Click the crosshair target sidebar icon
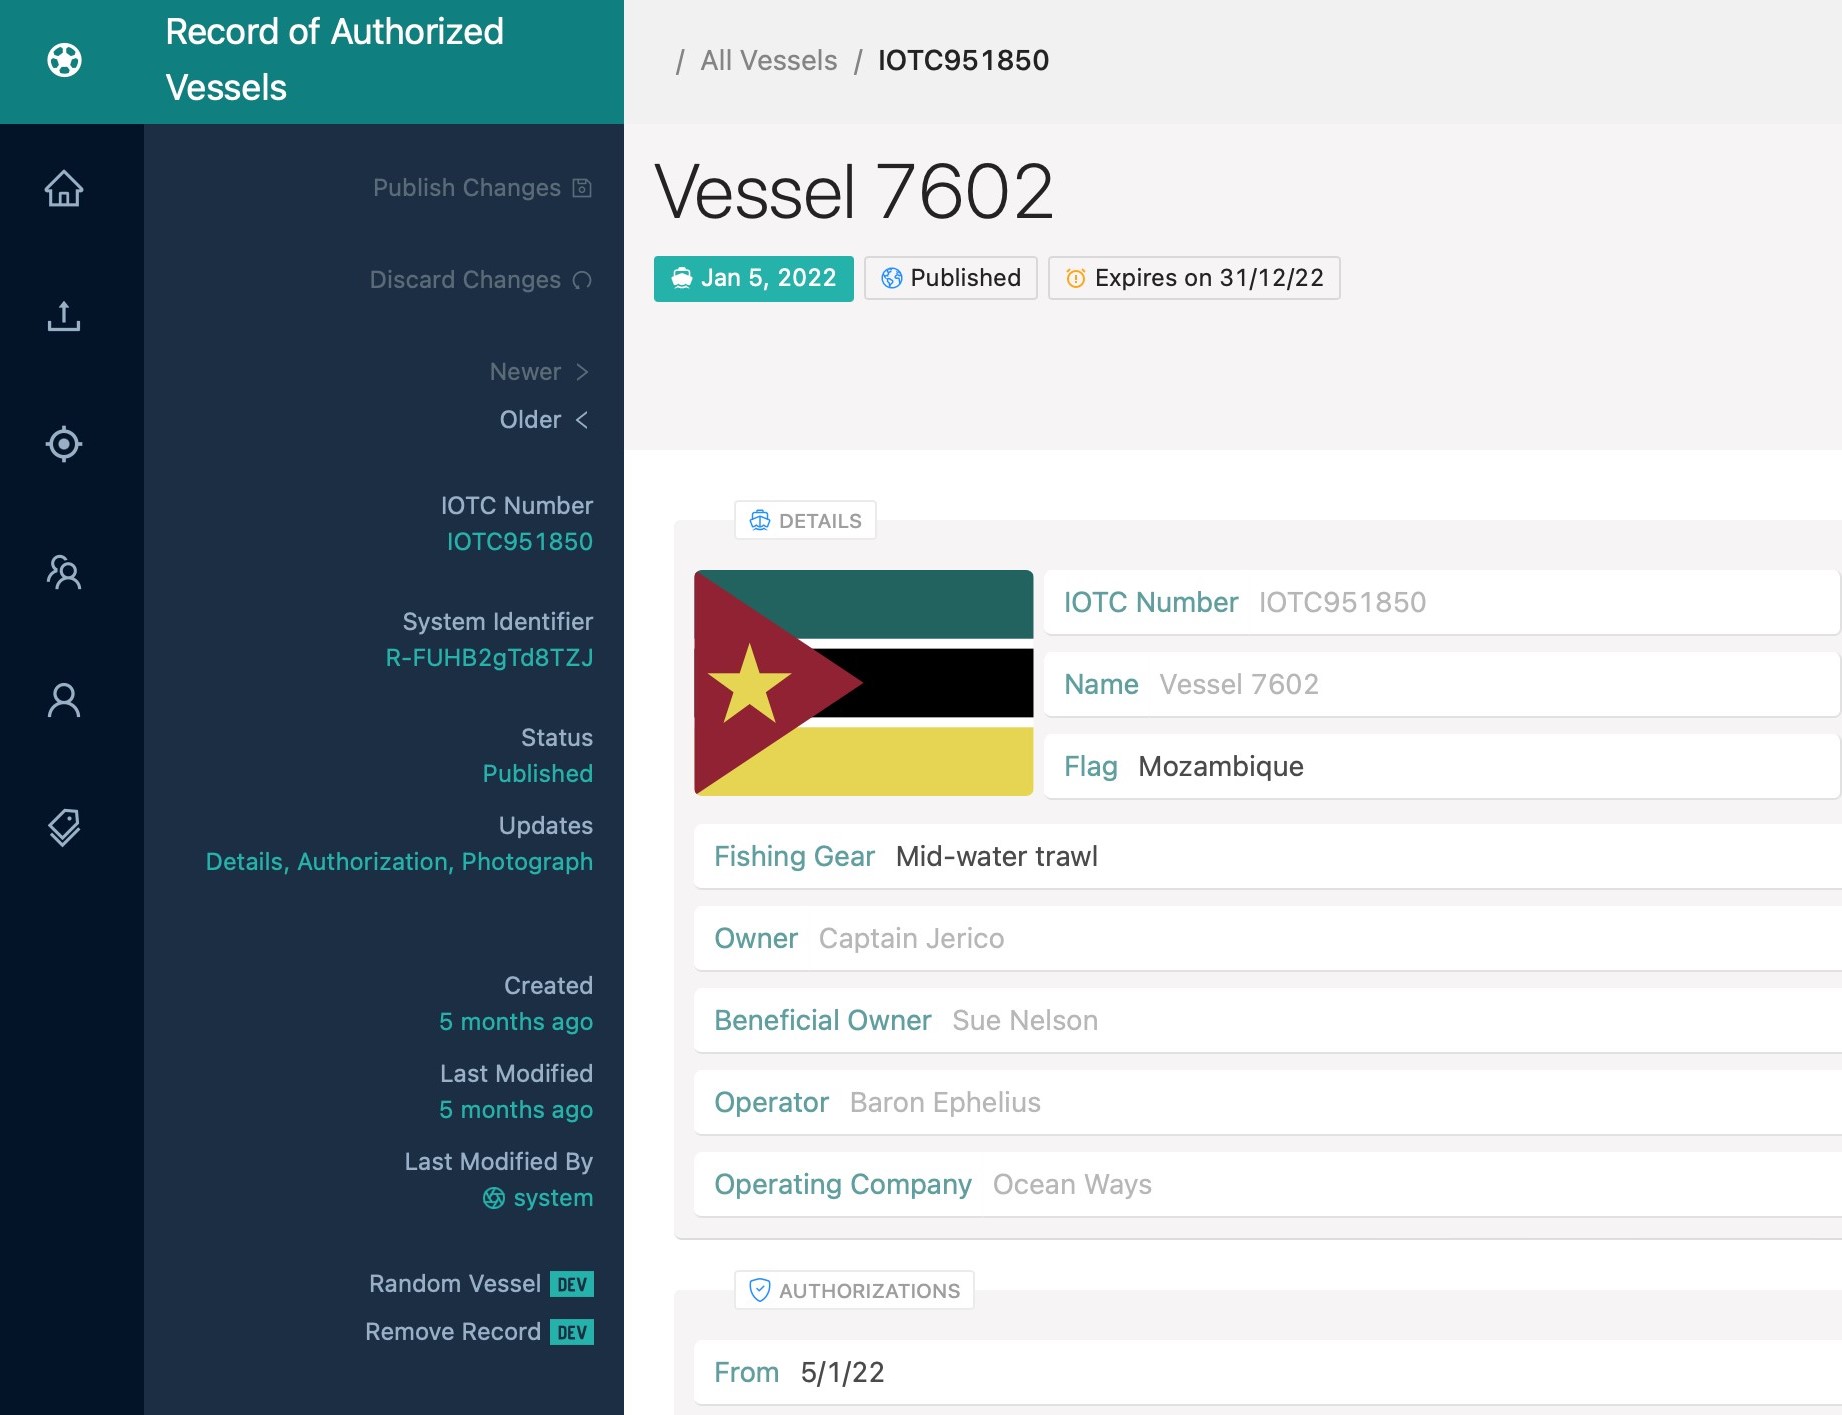1842x1415 pixels. click(64, 444)
